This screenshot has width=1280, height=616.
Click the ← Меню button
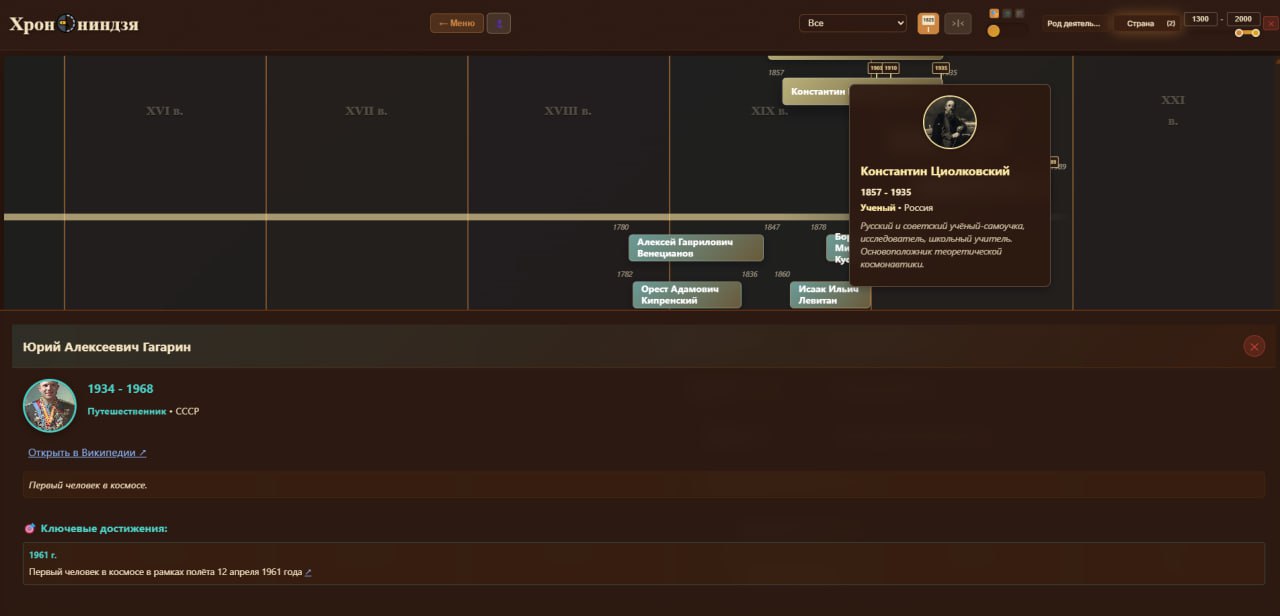(x=457, y=23)
